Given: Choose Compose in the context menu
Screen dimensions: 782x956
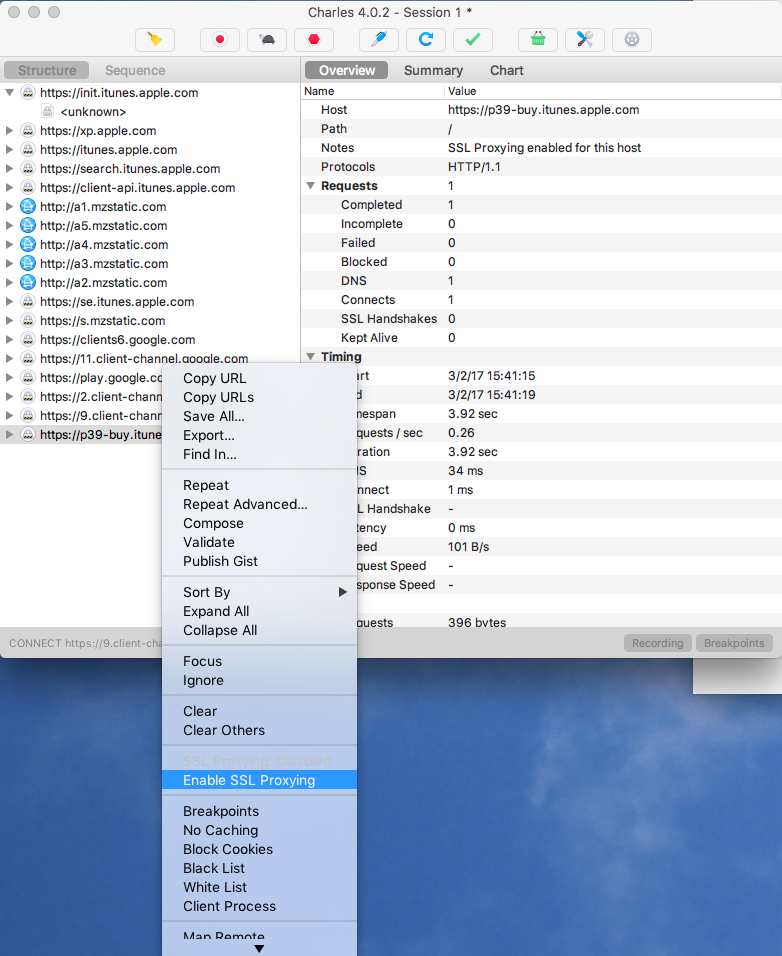Looking at the screenshot, I should point(259,523).
